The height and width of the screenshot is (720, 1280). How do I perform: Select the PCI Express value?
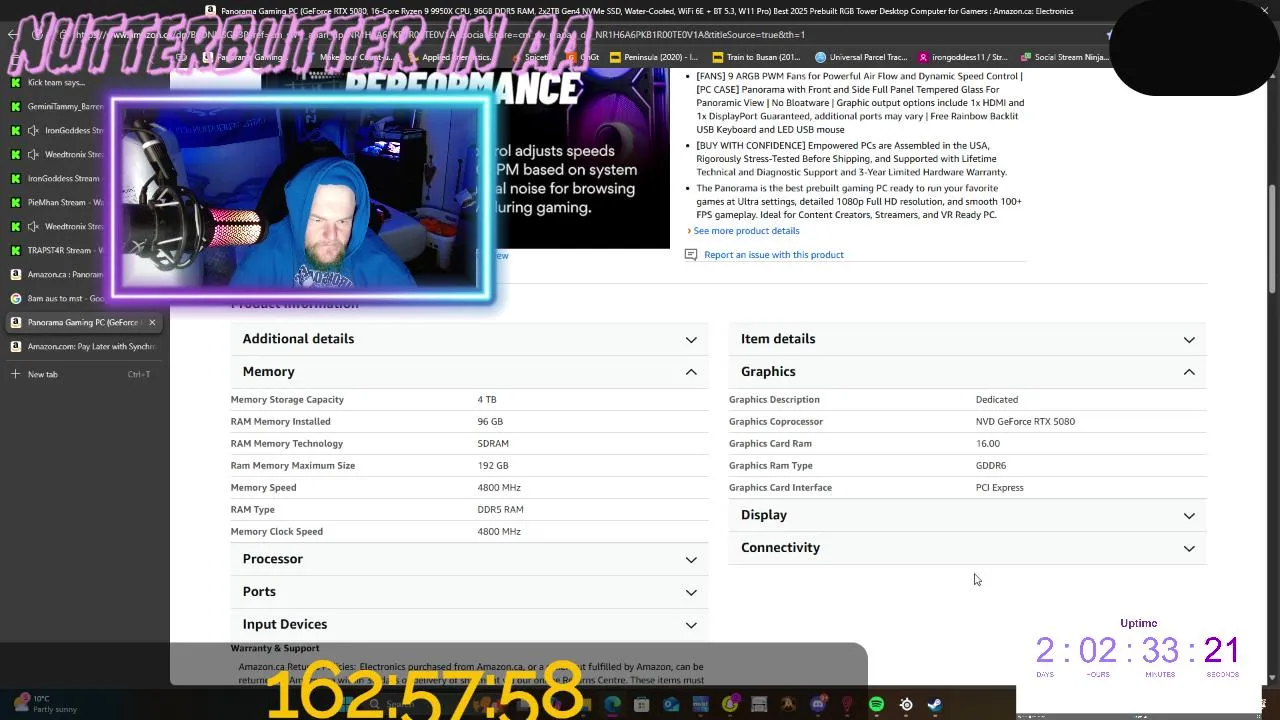[999, 487]
